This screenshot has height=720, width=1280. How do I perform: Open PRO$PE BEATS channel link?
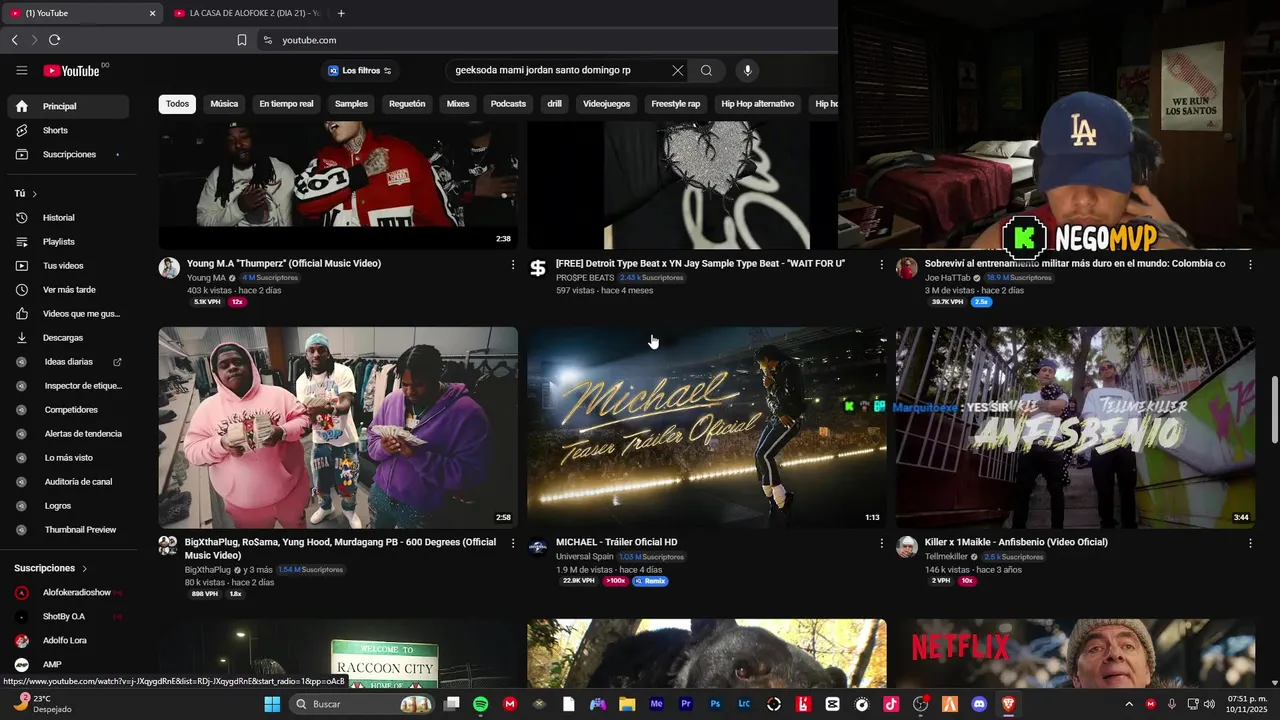click(585, 277)
